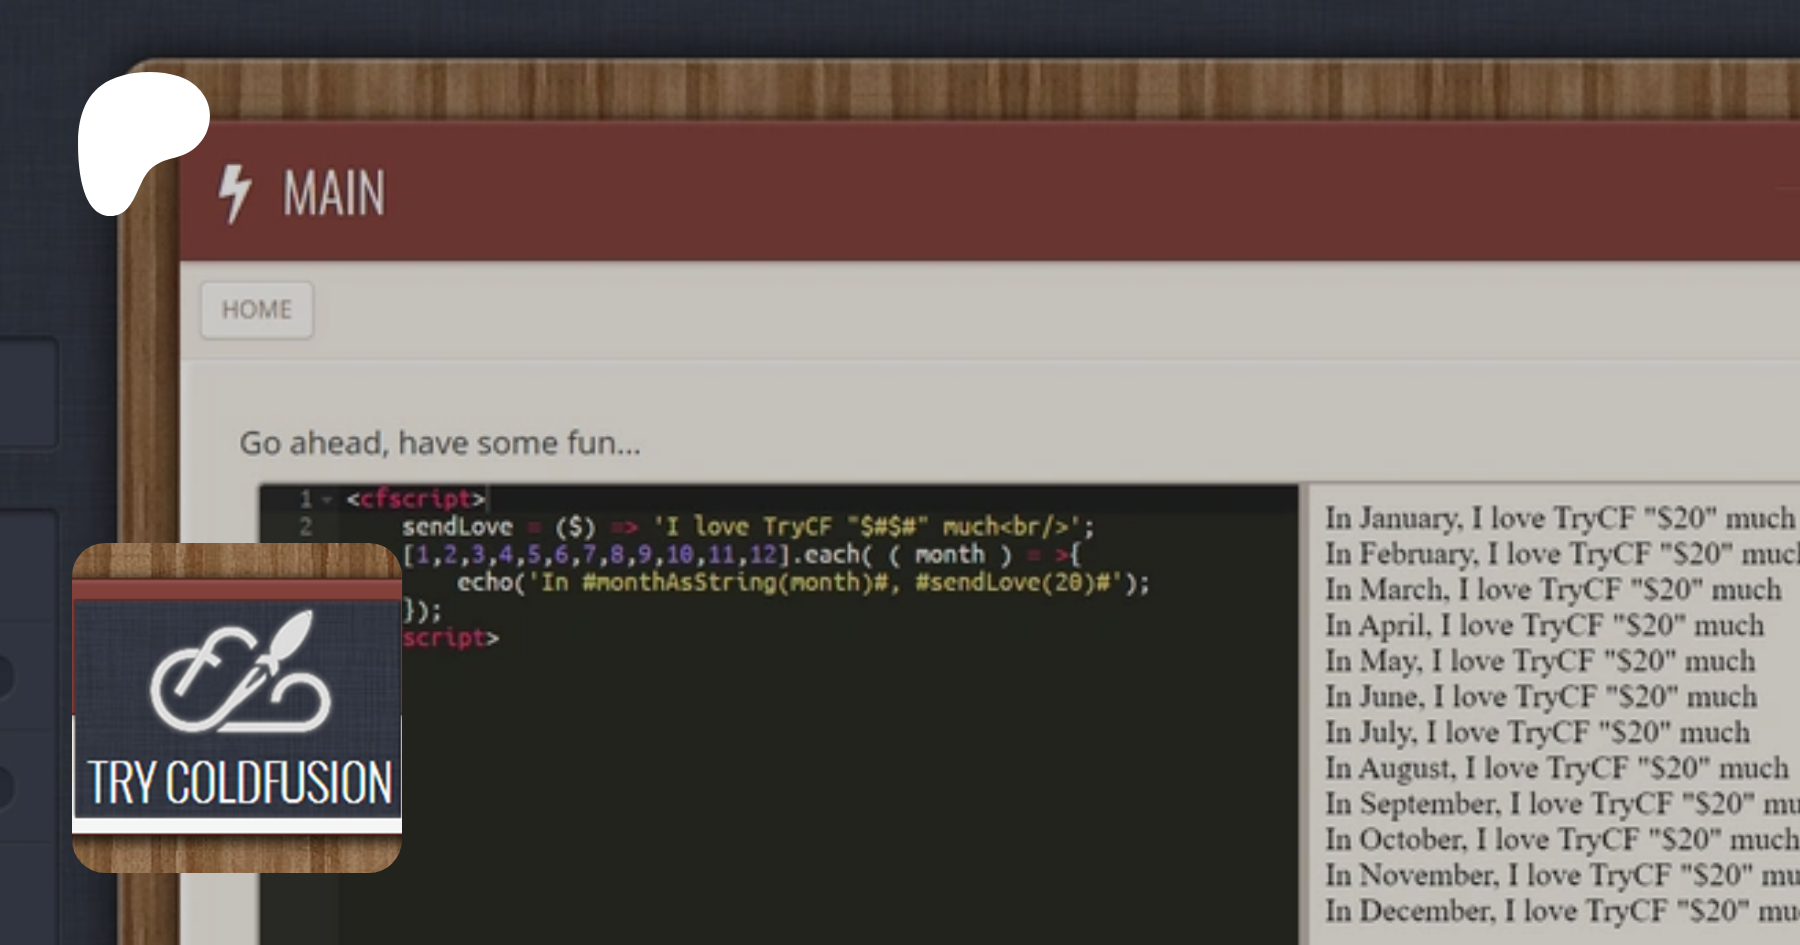Place cursor on the opening cfscript tag
This screenshot has width=1800, height=945.
pyautogui.click(x=415, y=499)
